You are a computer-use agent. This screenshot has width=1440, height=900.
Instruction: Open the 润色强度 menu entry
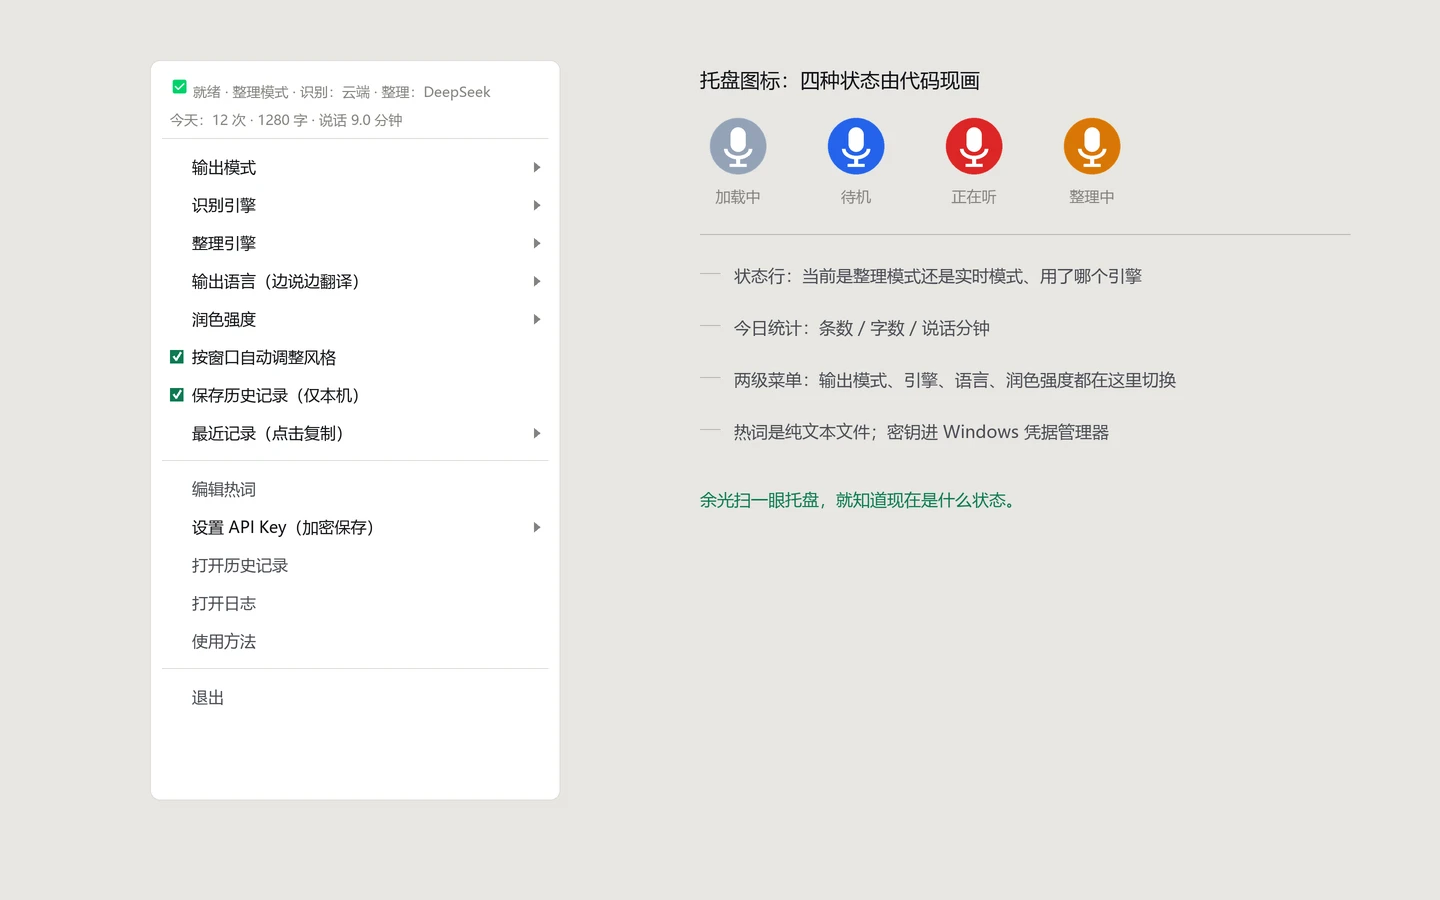coord(355,319)
